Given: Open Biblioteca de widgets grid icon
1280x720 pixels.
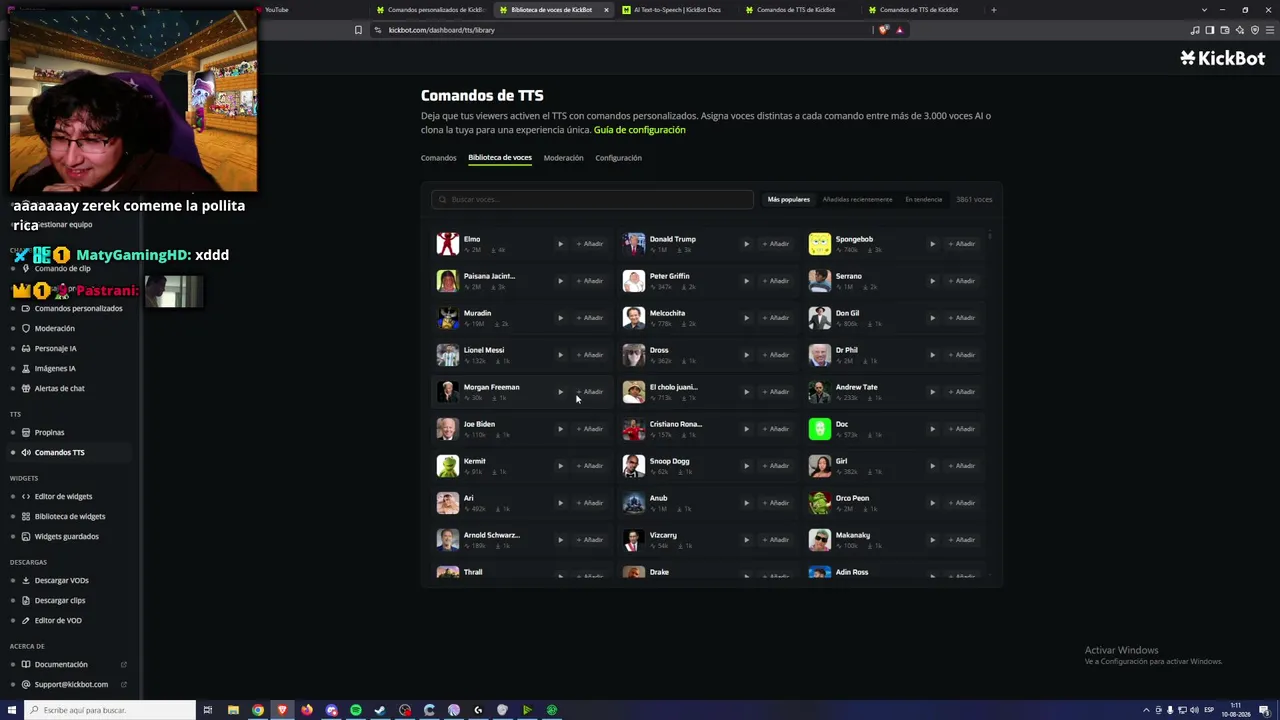Looking at the screenshot, I should (27, 516).
